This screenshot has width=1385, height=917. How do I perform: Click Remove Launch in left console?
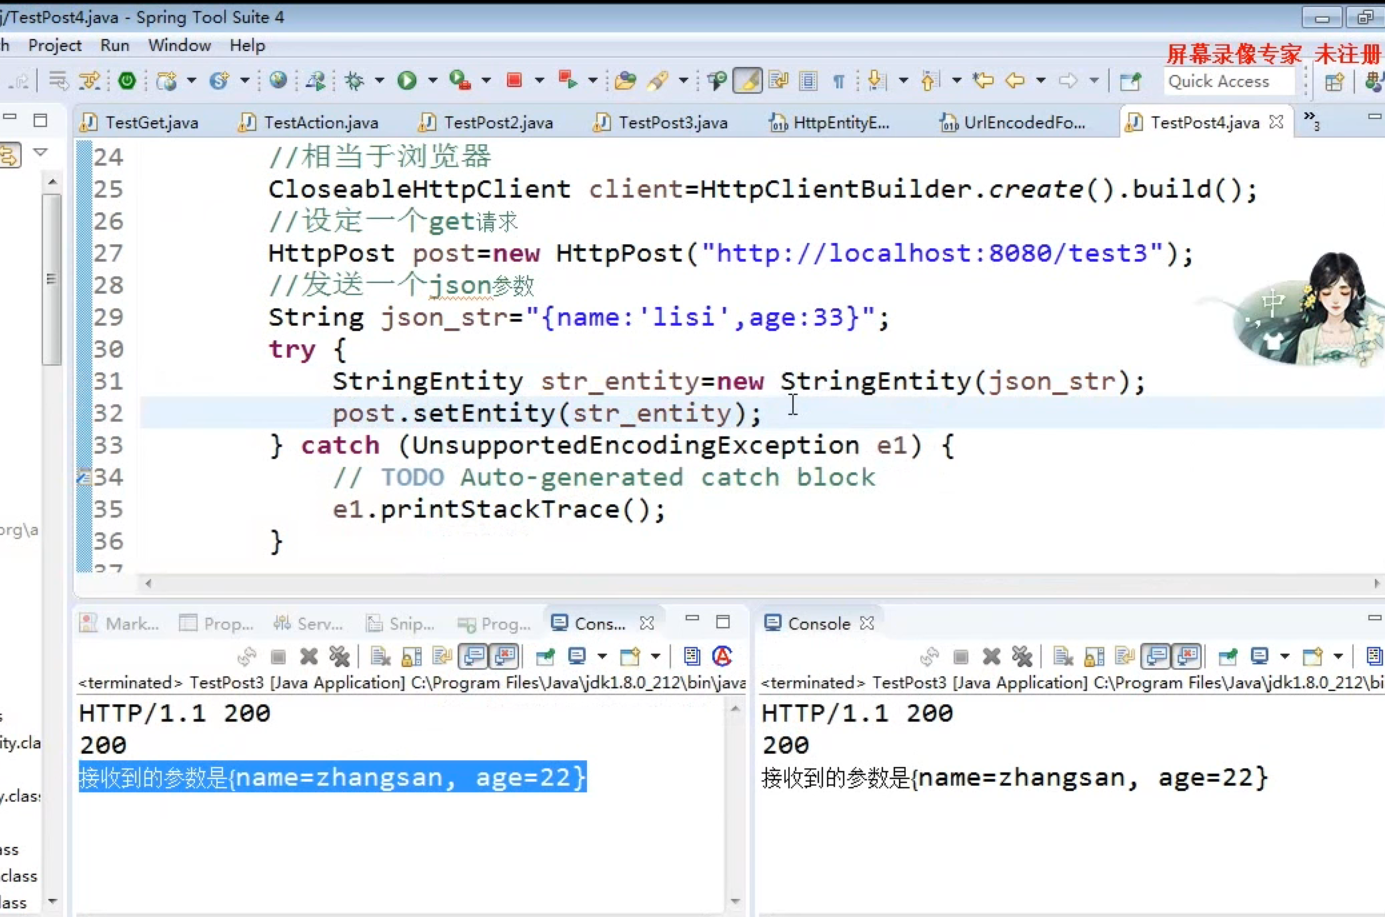click(x=309, y=656)
